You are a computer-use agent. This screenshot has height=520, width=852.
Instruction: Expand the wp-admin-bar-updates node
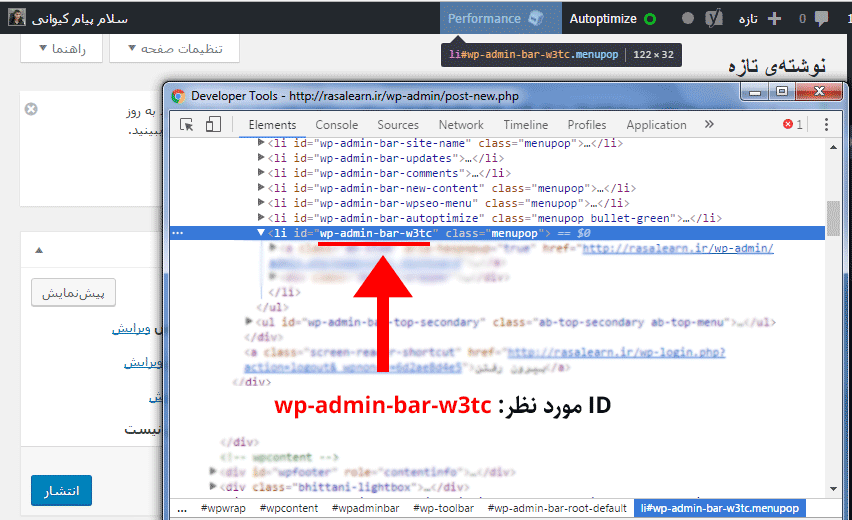pos(261,158)
